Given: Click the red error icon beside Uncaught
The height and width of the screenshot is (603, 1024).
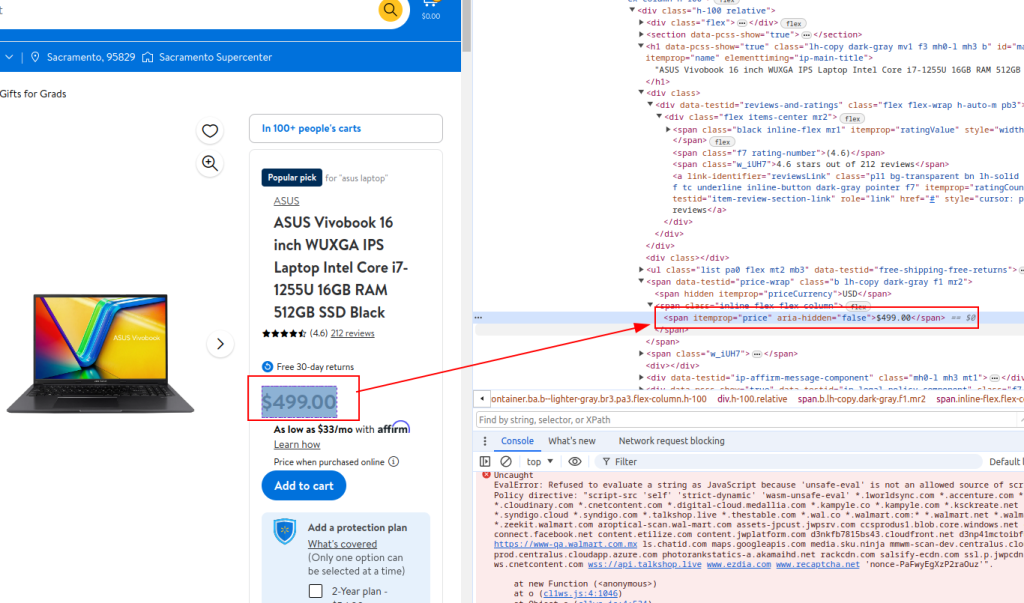Looking at the screenshot, I should 486,475.
